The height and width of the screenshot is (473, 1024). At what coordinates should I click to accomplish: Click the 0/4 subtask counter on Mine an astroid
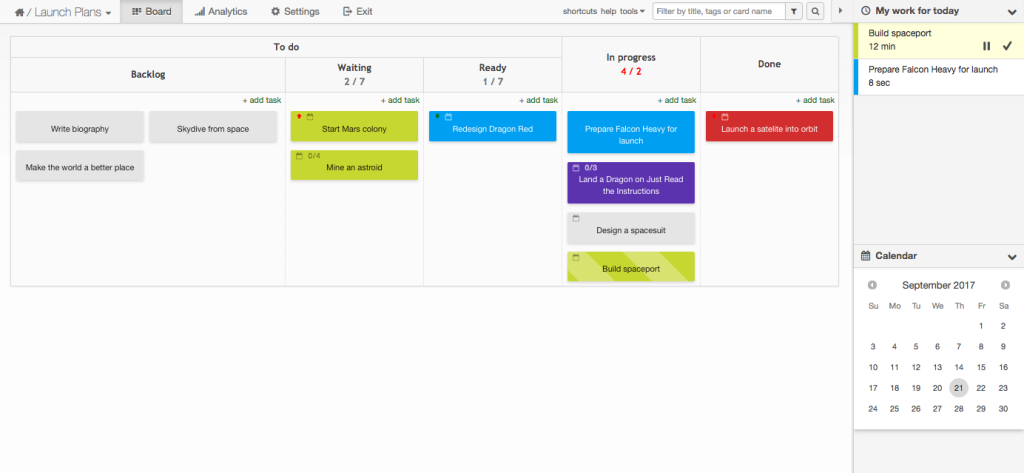tap(314, 156)
